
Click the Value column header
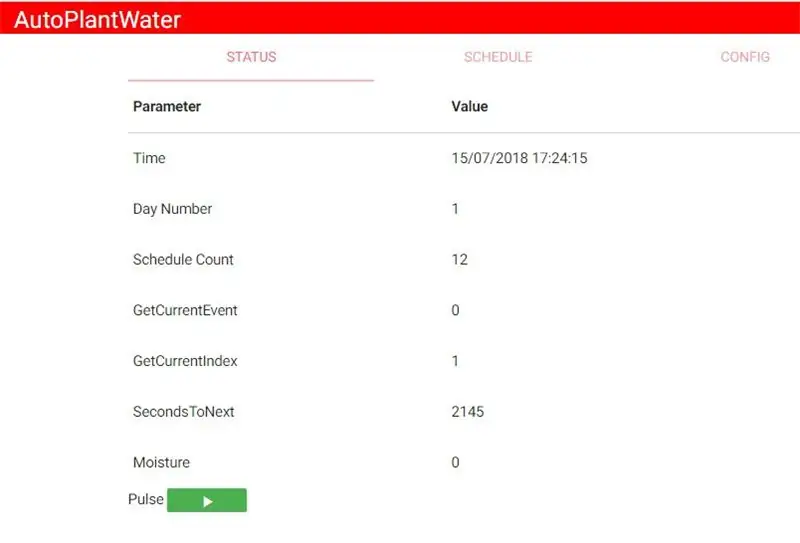coord(469,106)
